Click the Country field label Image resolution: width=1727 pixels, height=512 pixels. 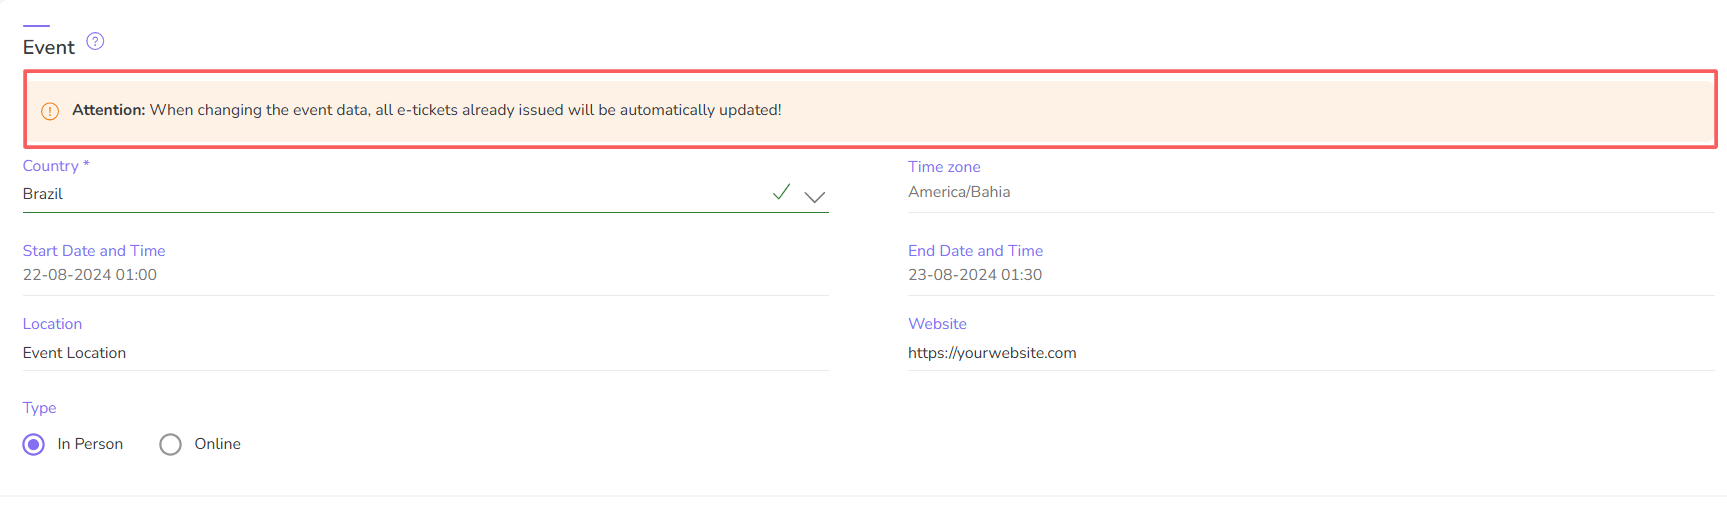(x=56, y=166)
